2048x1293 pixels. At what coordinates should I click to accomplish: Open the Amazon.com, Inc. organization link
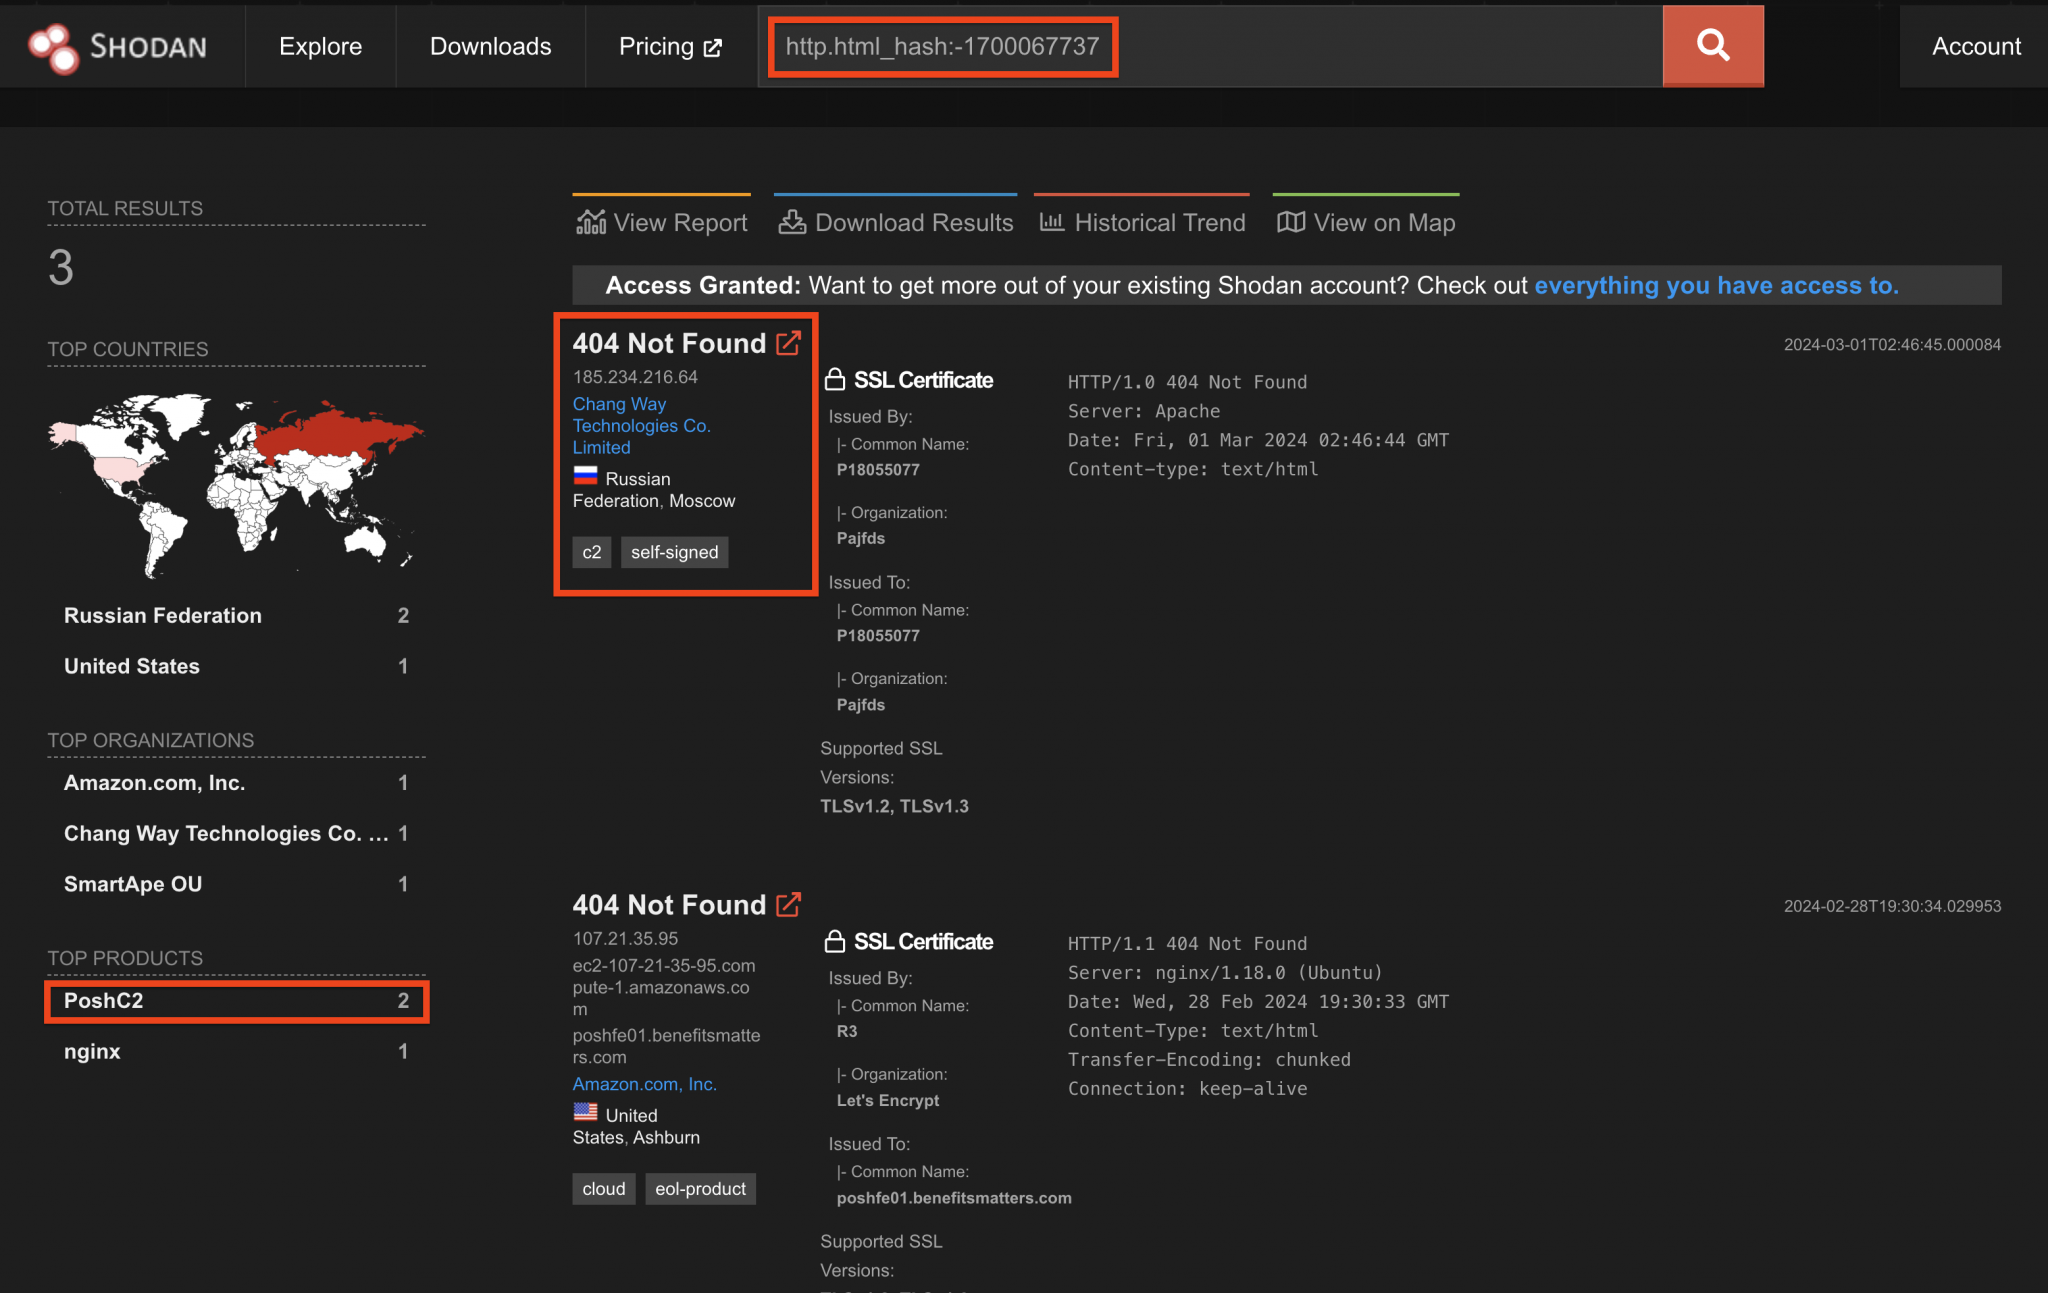coord(644,1083)
